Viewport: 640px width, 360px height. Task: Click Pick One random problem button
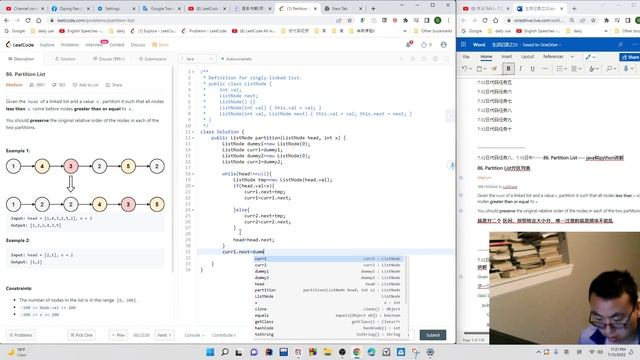[82, 335]
